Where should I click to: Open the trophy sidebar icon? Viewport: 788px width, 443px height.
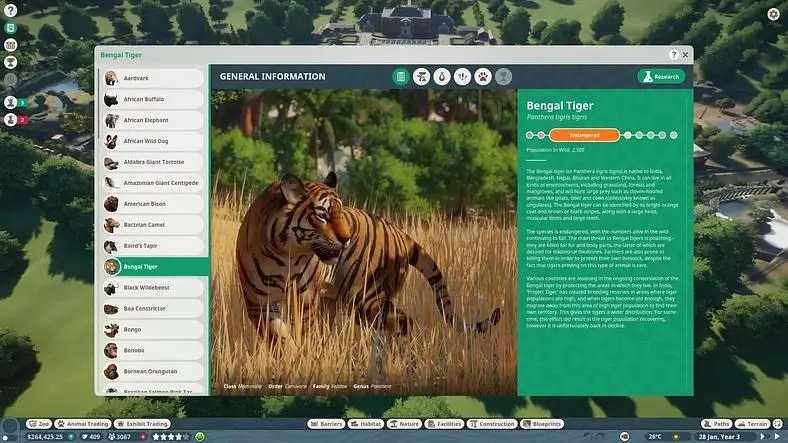pyautogui.click(x=11, y=62)
